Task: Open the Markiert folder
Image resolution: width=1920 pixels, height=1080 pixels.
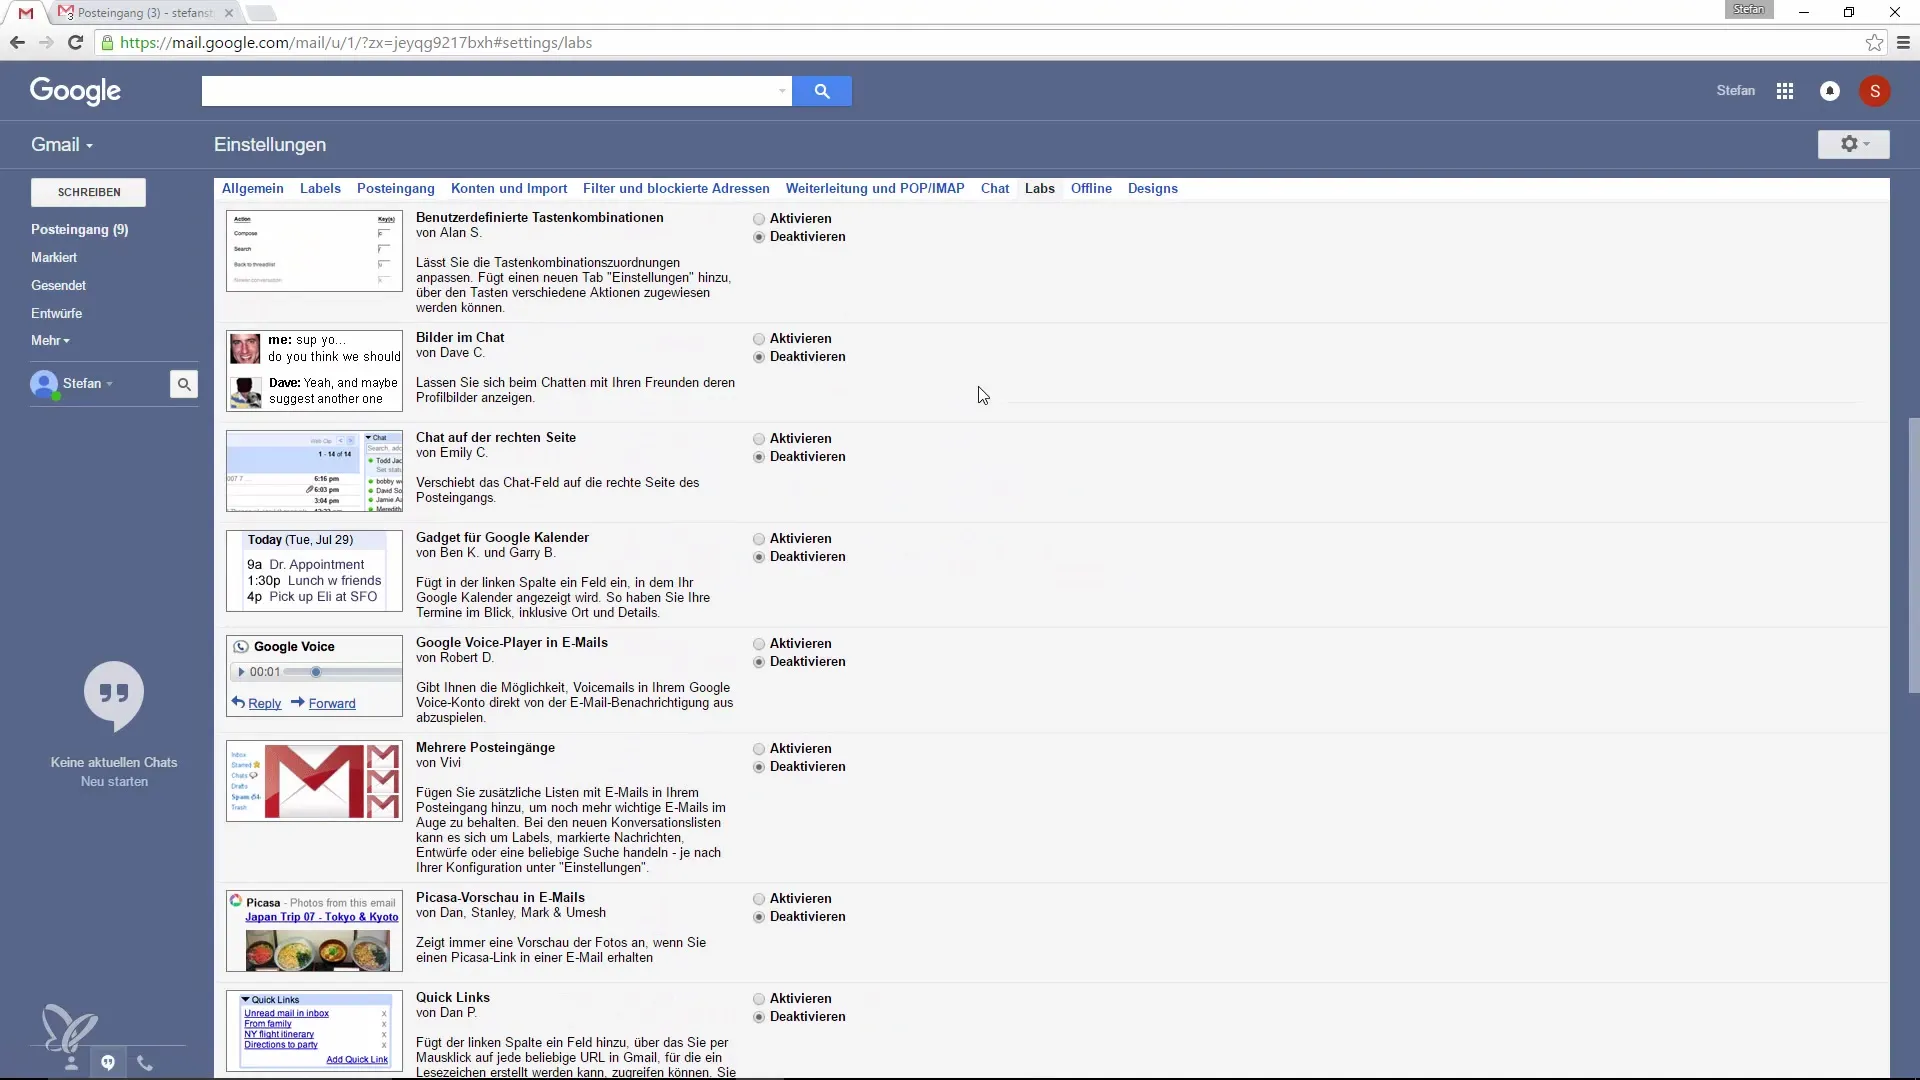Action: click(54, 257)
